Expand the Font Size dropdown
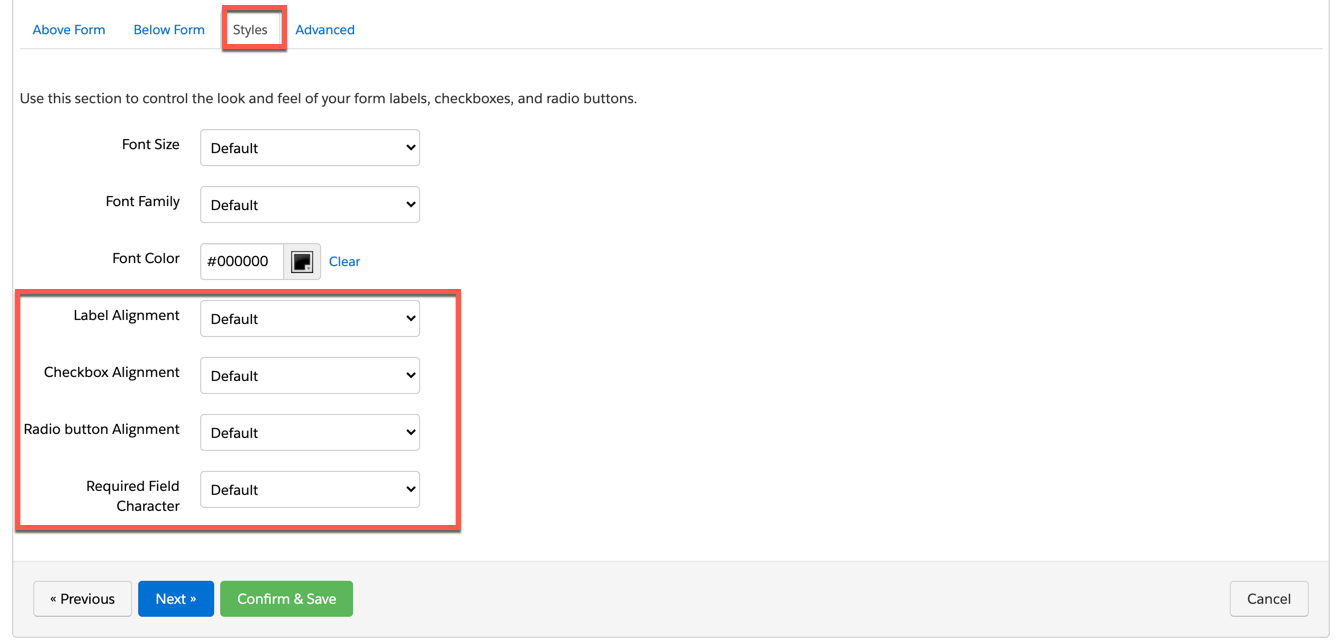Image resolution: width=1340 pixels, height=644 pixels. [x=310, y=148]
